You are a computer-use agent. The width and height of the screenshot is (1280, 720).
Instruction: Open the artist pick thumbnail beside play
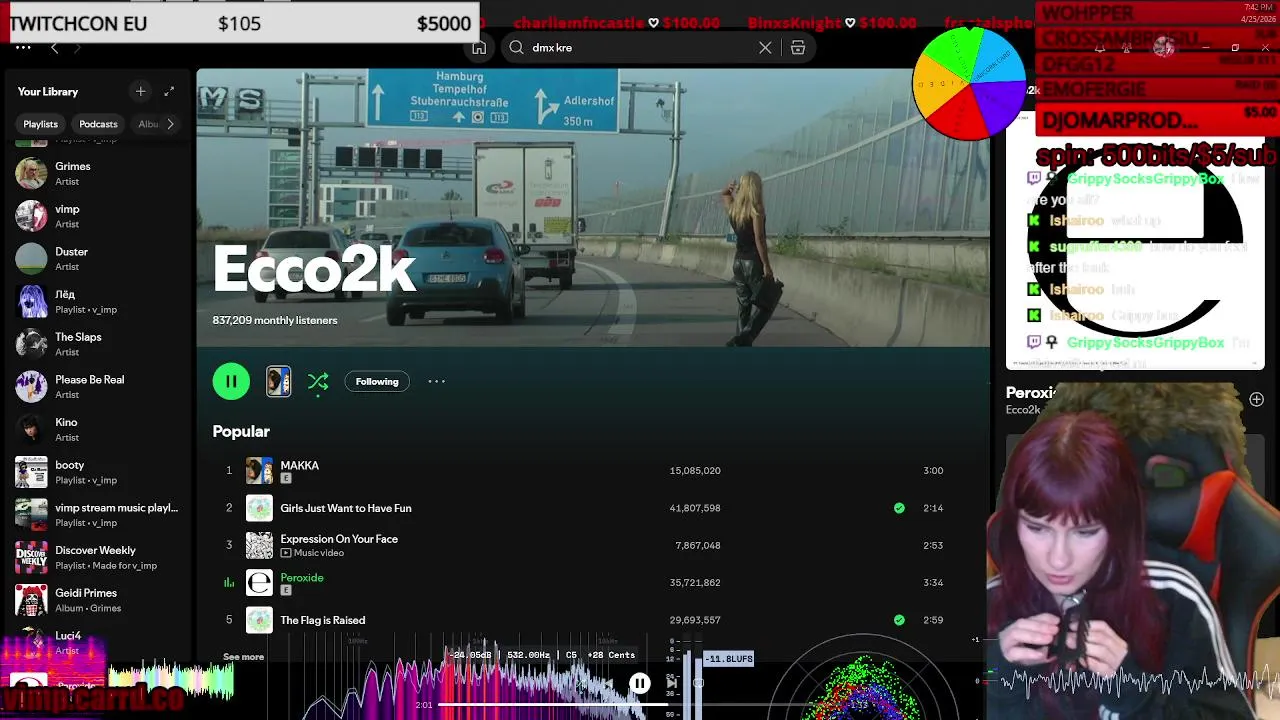pyautogui.click(x=278, y=381)
